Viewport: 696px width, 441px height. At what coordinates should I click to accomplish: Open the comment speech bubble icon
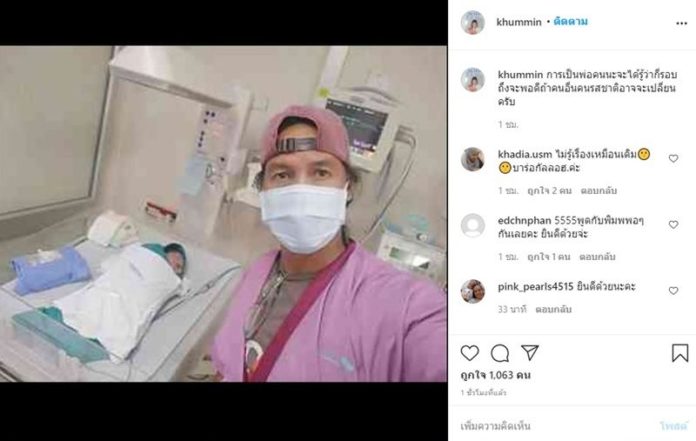[500, 353]
